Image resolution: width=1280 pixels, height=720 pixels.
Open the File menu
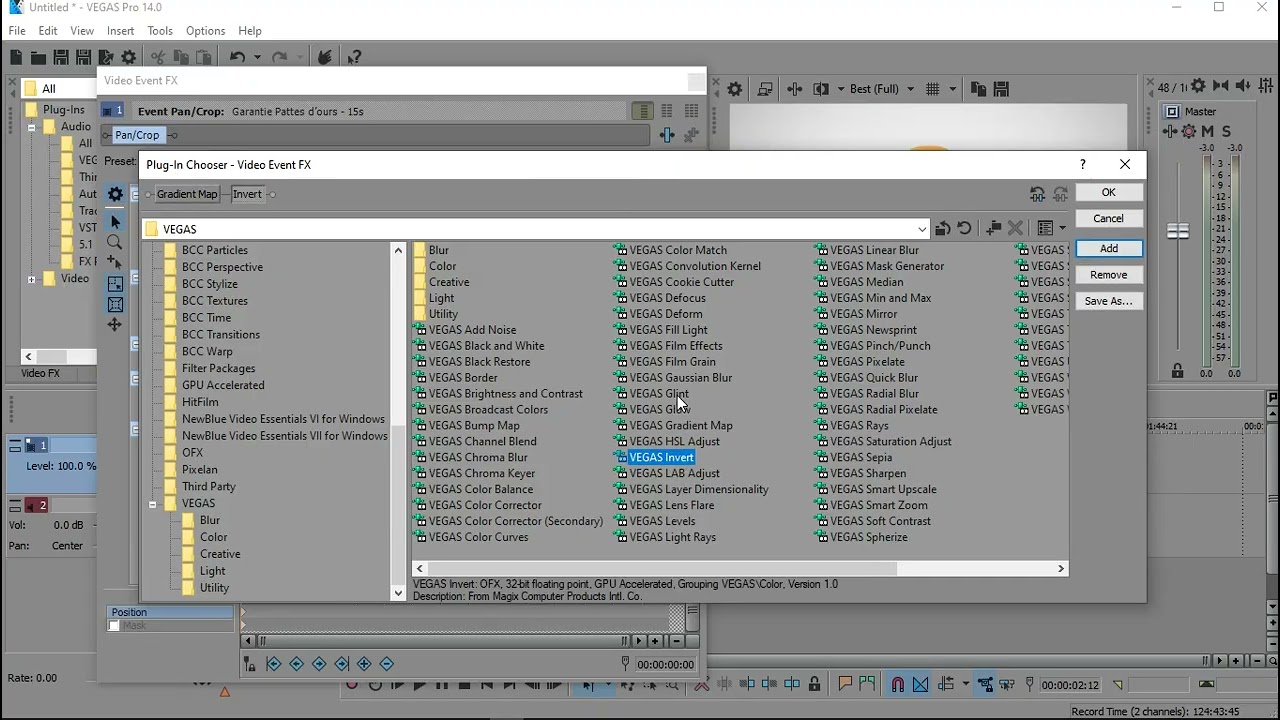17,31
